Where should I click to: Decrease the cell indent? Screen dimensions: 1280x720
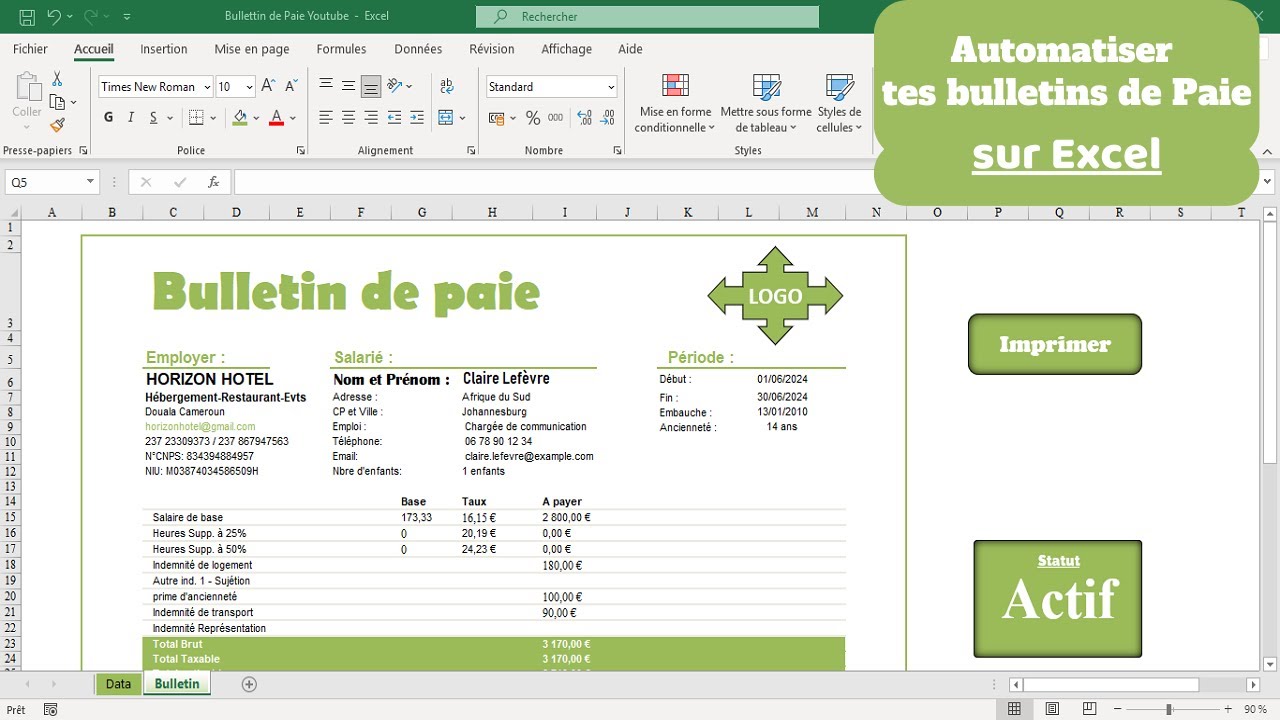[x=394, y=118]
